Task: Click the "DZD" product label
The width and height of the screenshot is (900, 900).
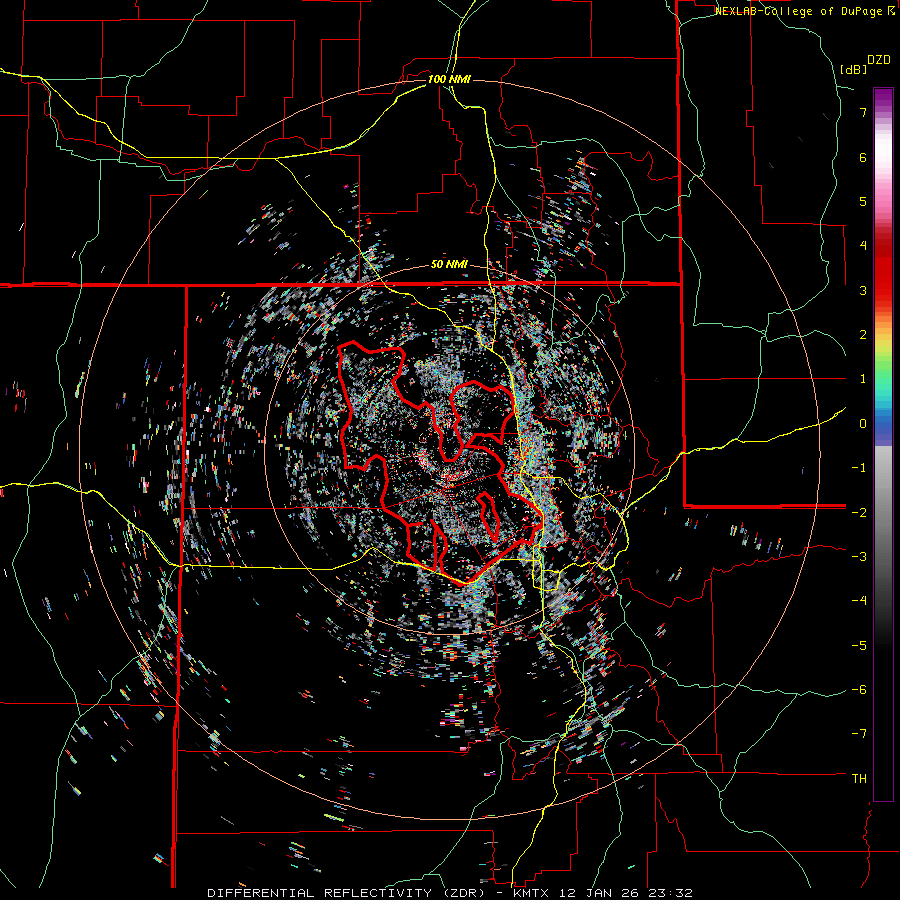Action: [x=879, y=60]
